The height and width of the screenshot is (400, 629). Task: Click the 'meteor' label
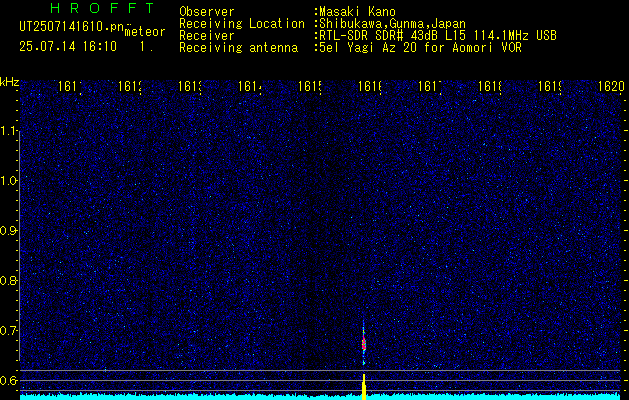point(145,32)
